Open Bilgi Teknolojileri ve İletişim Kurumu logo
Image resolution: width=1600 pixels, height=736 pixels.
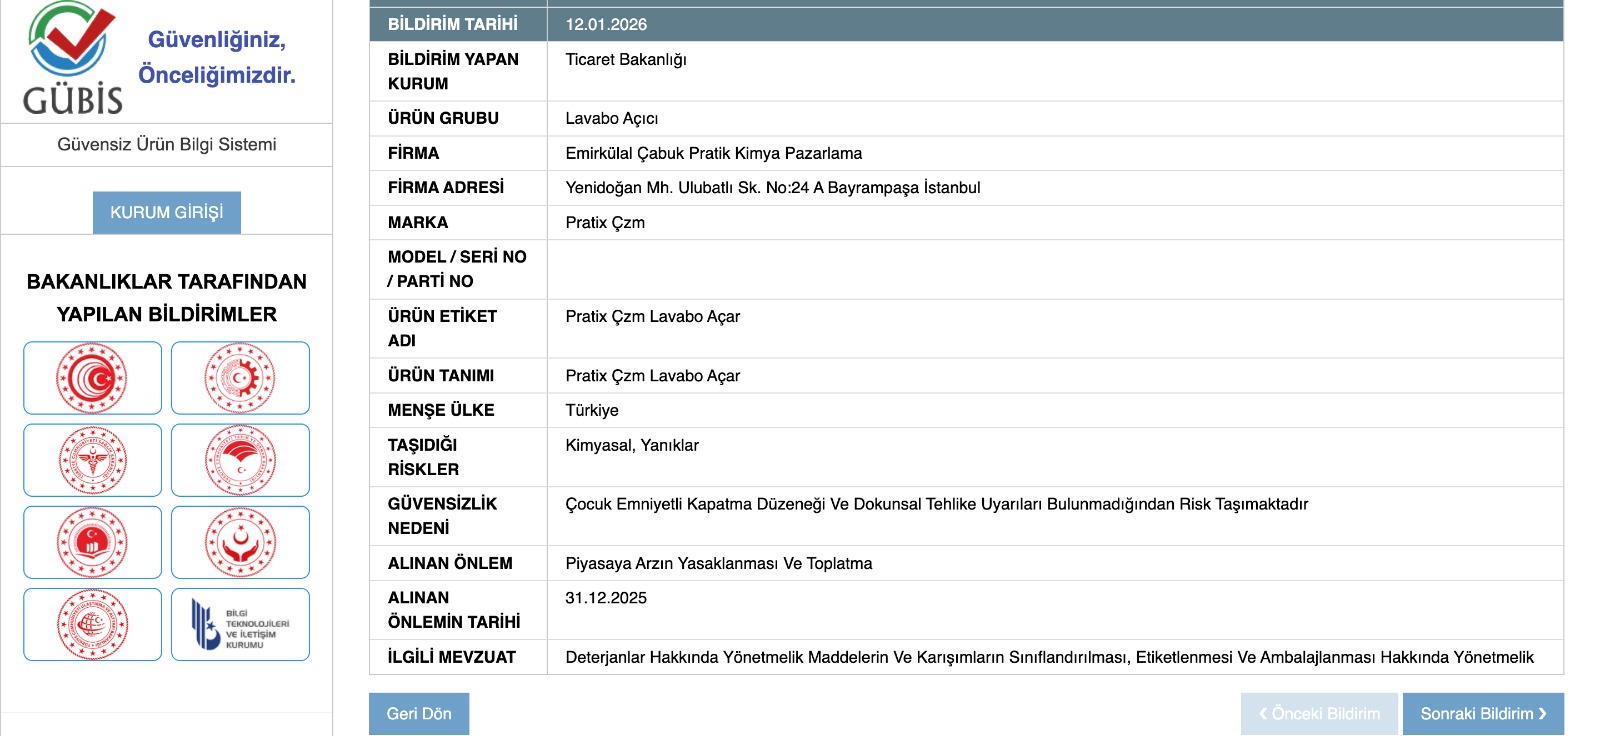[240, 624]
